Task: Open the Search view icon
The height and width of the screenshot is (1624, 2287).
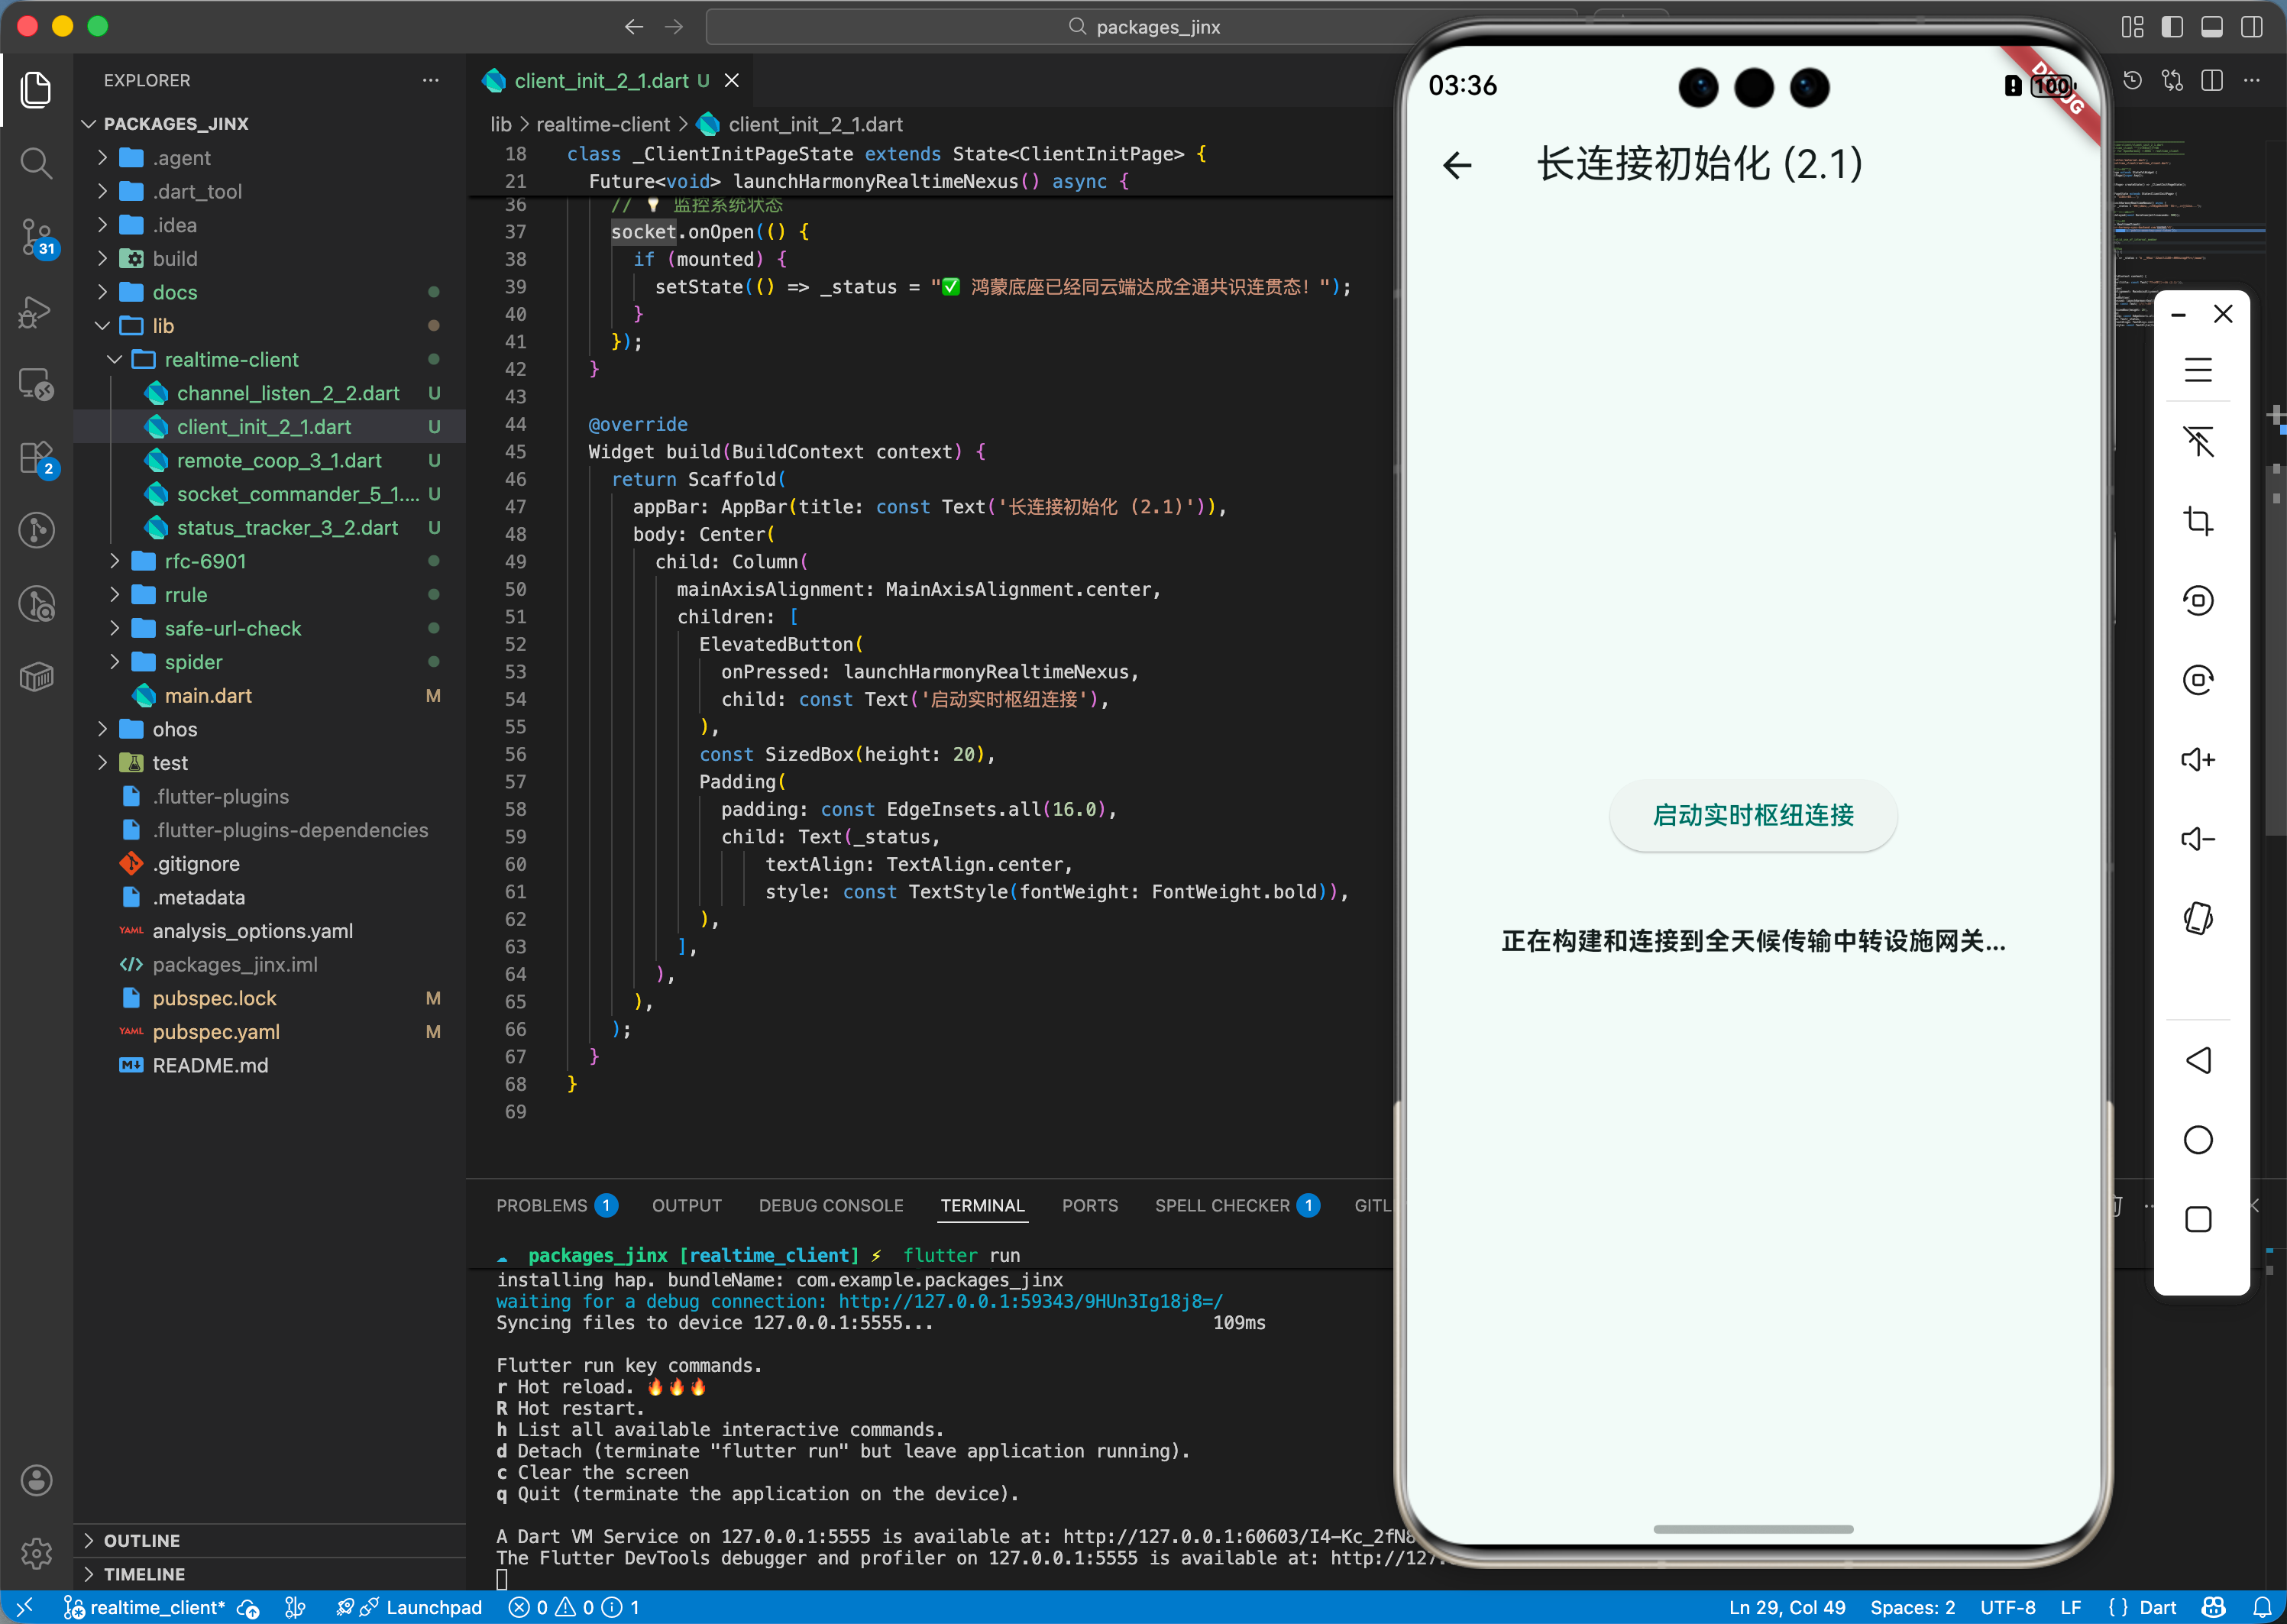Action: coord(36,163)
